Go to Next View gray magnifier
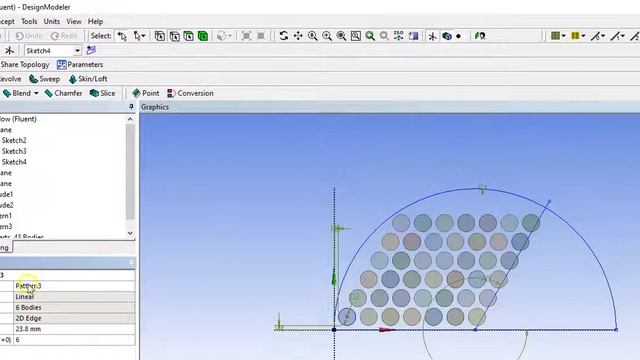The image size is (640, 360). 384,36
